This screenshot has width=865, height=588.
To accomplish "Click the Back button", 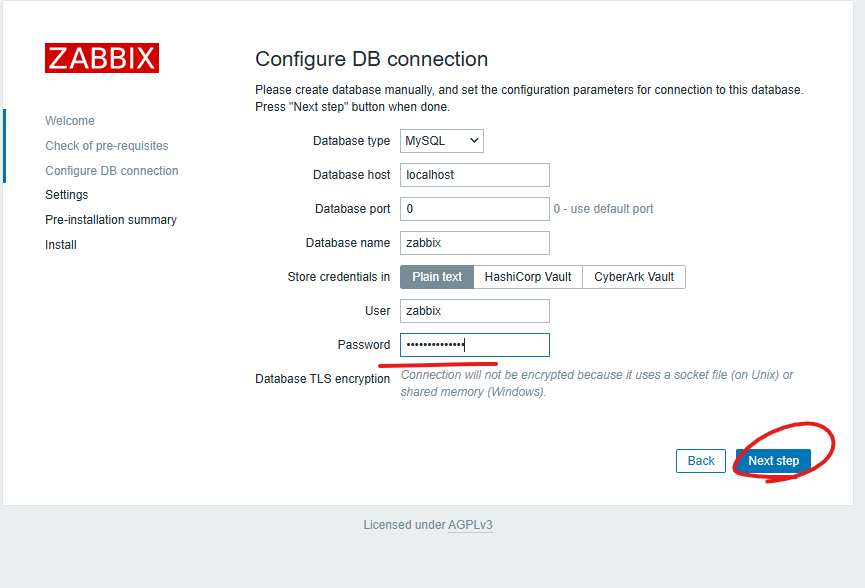I will tap(701, 461).
